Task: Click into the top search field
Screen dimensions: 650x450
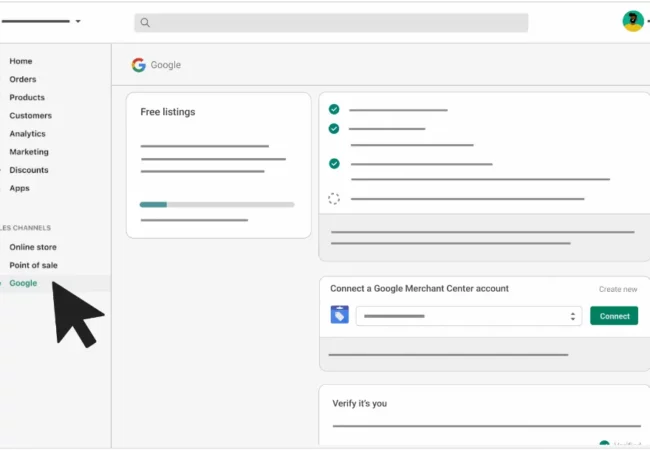Action: point(331,22)
